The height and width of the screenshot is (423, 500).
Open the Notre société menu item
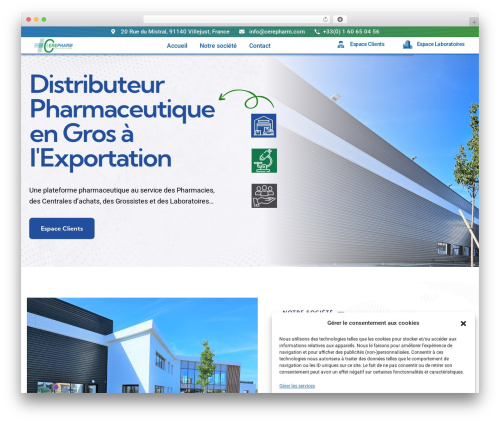pyautogui.click(x=218, y=46)
